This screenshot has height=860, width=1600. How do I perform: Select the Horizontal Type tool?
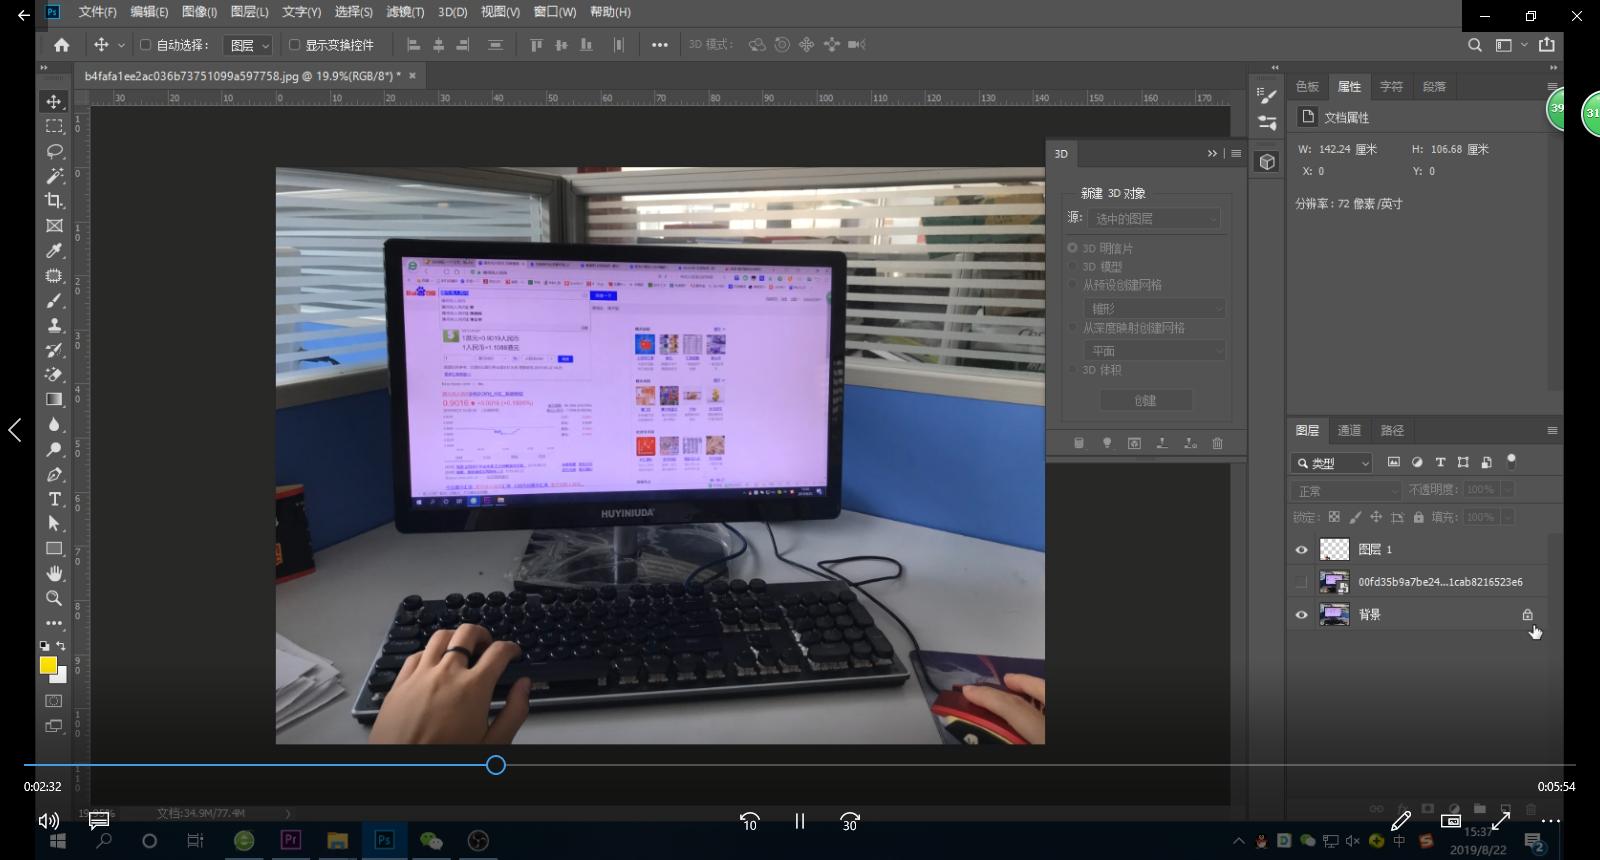(x=54, y=498)
